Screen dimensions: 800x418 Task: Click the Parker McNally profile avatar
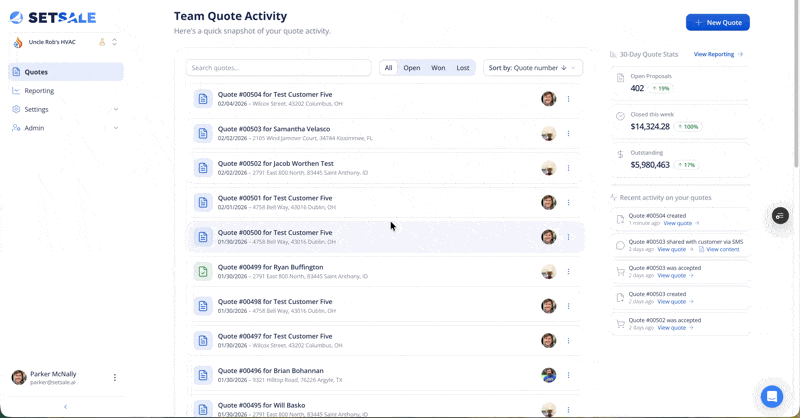click(x=19, y=377)
